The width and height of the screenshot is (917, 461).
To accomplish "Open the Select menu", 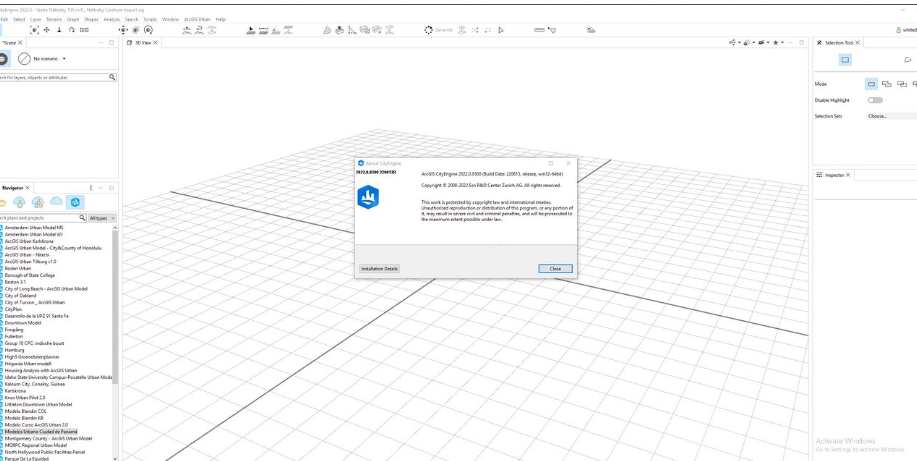I will (19, 19).
